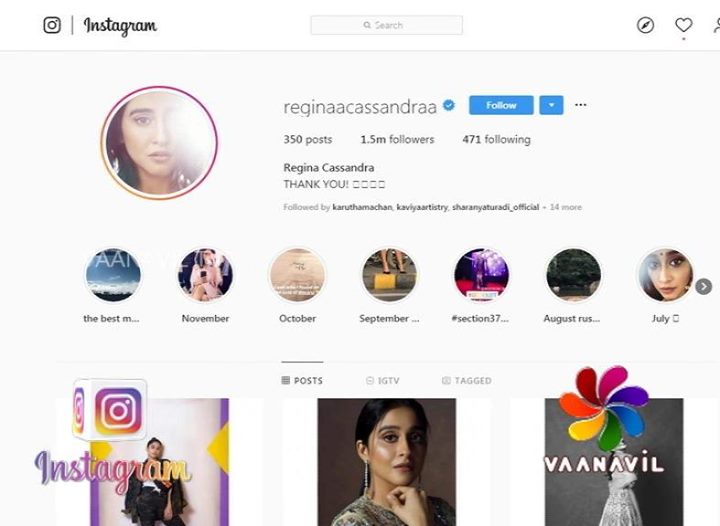Show next story highlights with arrow

coord(703,287)
